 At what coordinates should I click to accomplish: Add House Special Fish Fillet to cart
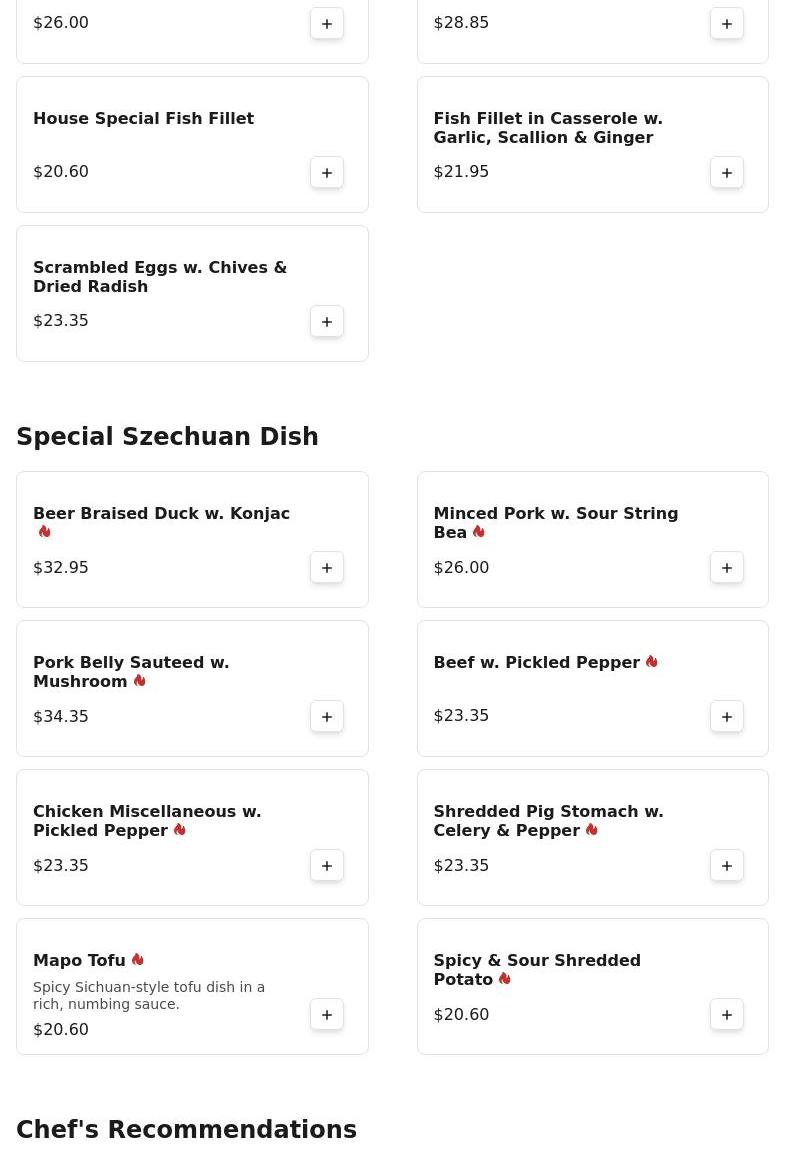coord(327,172)
